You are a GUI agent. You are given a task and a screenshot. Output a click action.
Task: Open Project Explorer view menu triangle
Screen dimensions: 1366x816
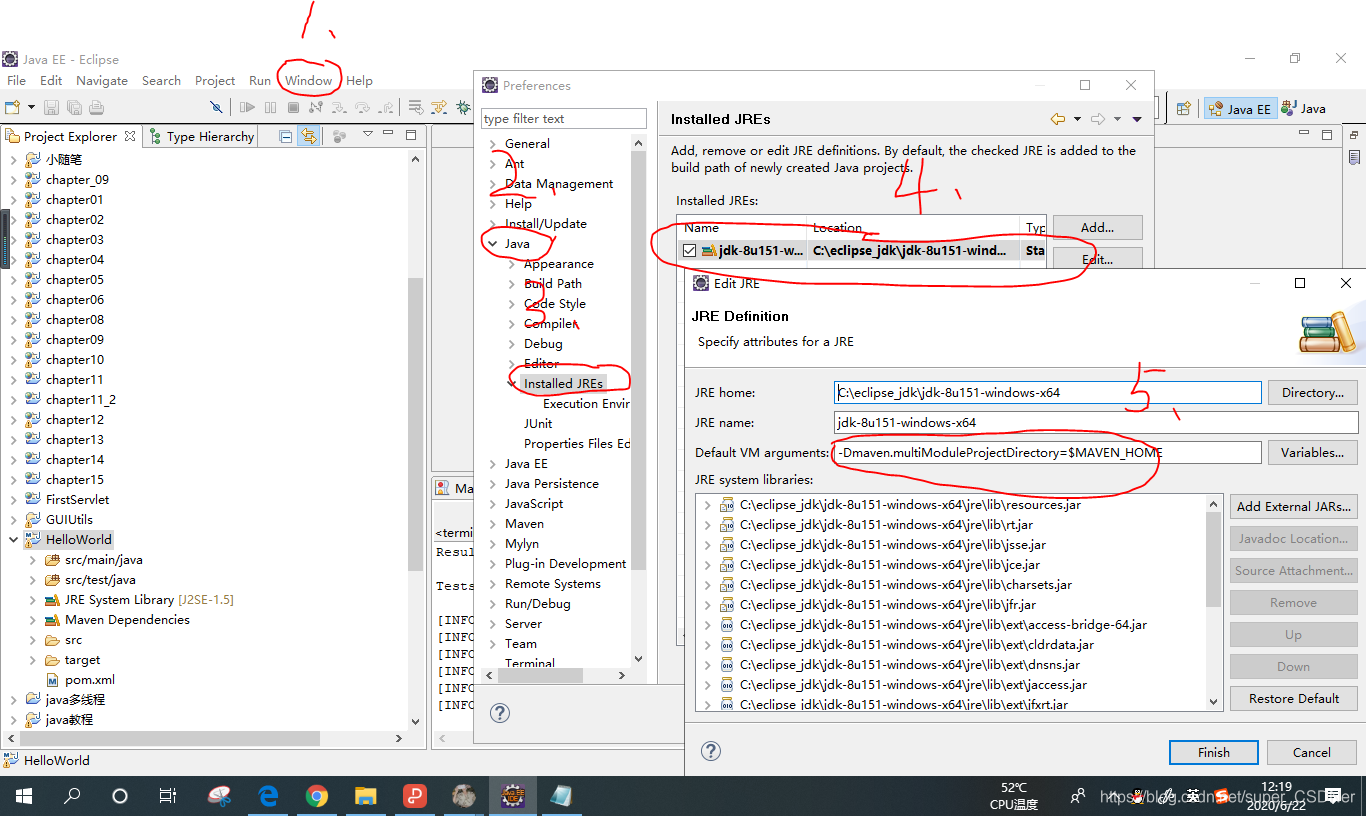click(x=368, y=135)
